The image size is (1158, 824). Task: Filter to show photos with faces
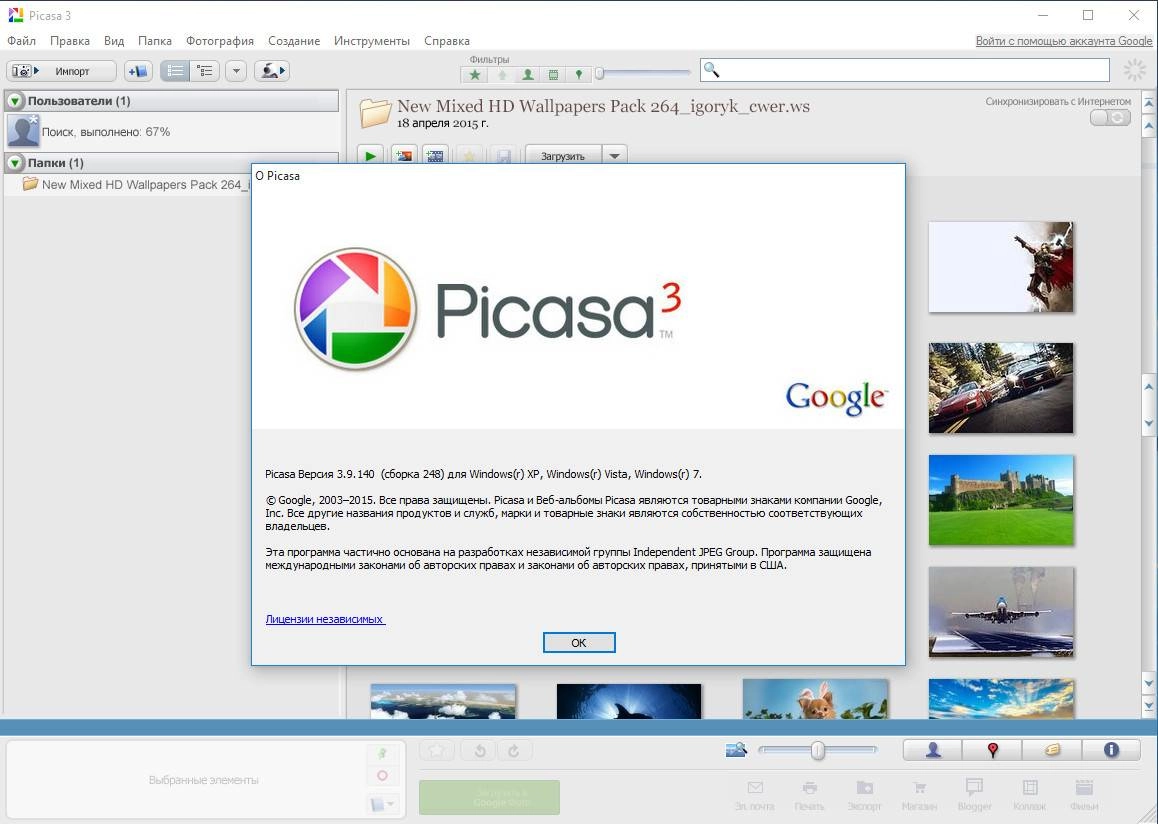click(x=527, y=75)
